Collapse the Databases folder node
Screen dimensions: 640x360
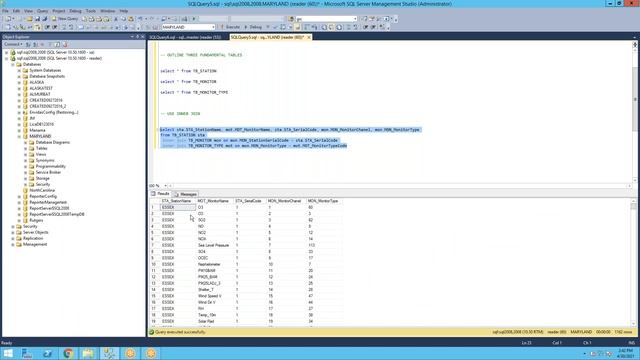tap(13, 64)
